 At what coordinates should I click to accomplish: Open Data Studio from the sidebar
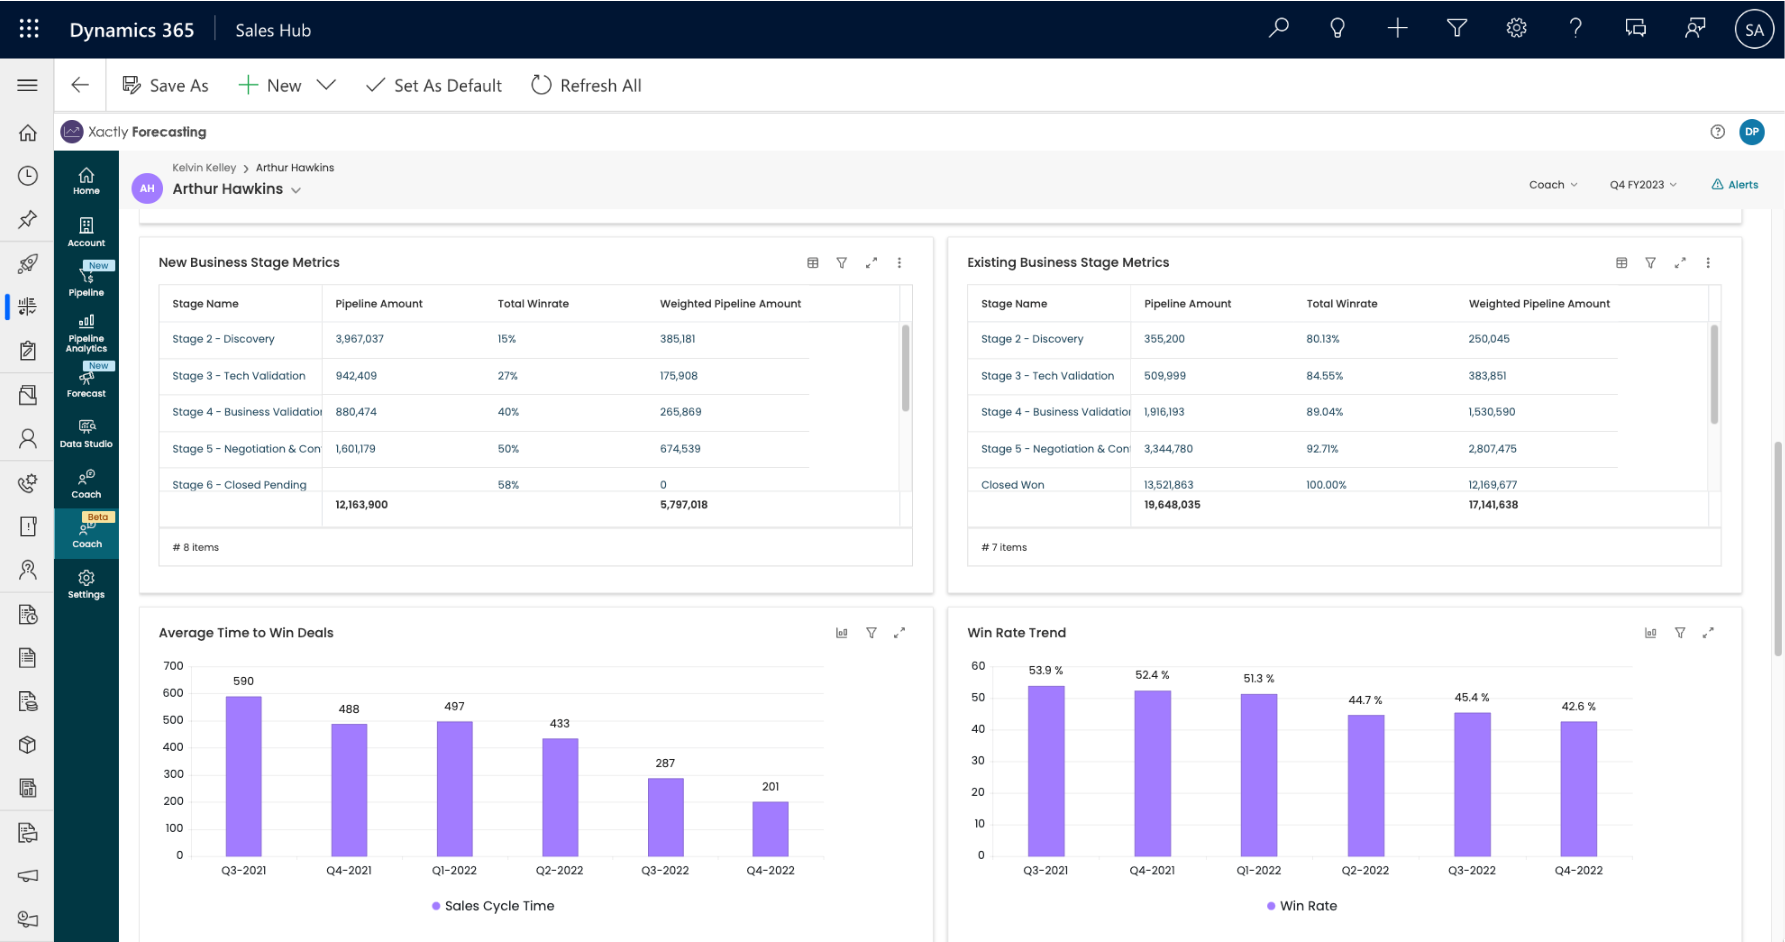[86, 433]
